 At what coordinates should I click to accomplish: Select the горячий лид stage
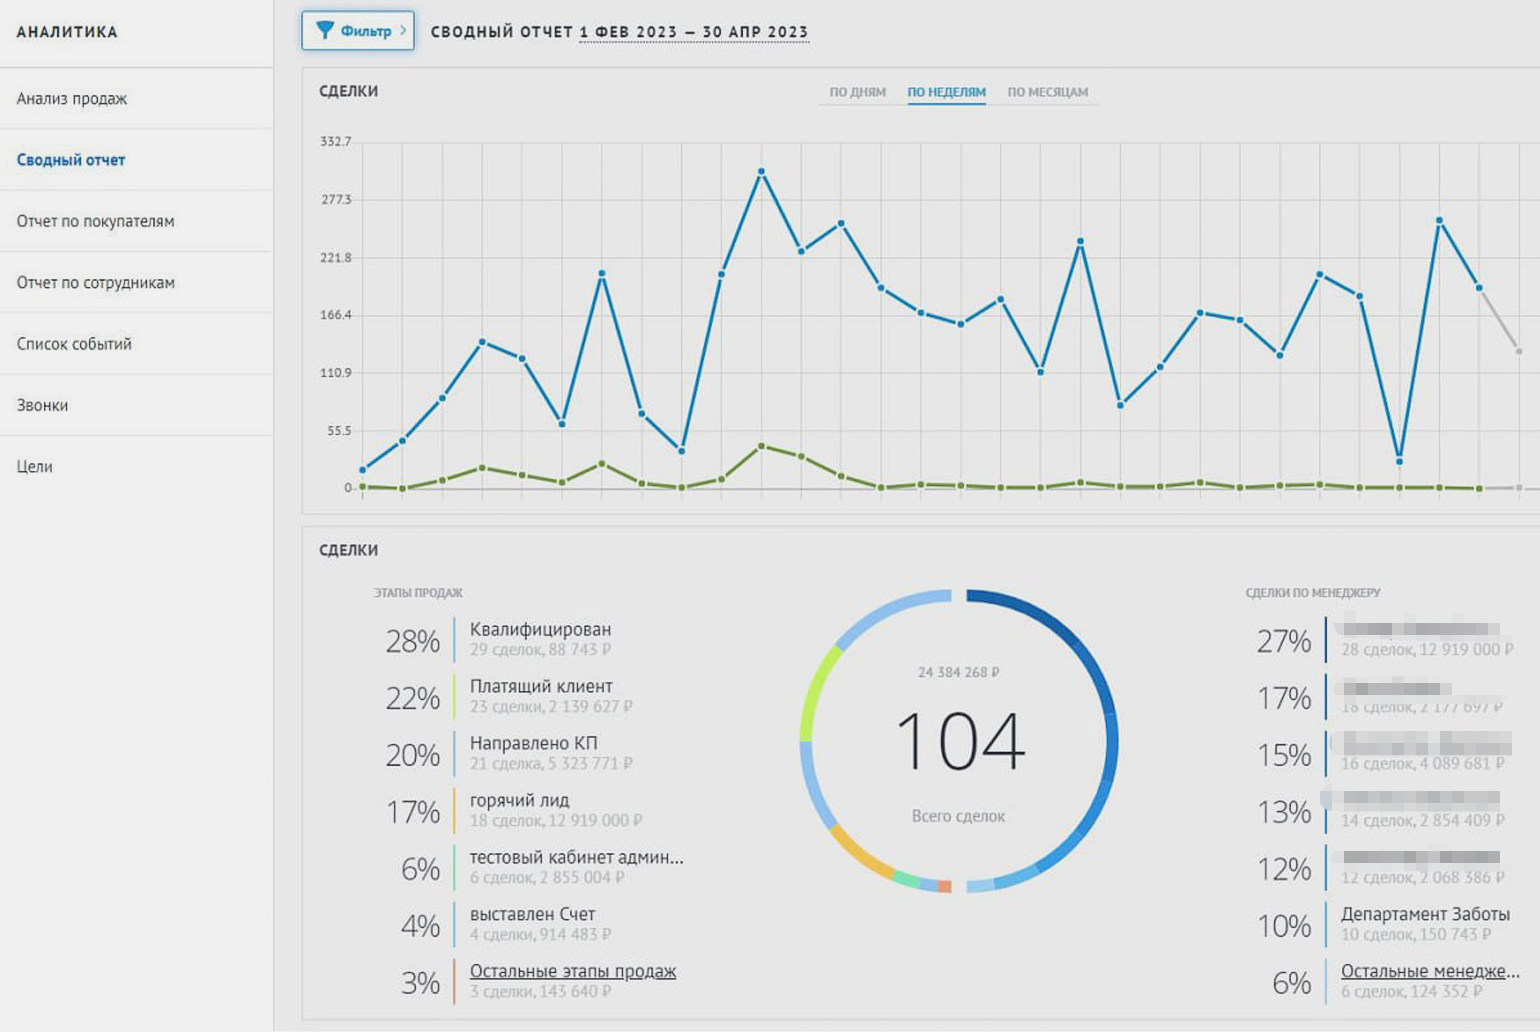519,800
